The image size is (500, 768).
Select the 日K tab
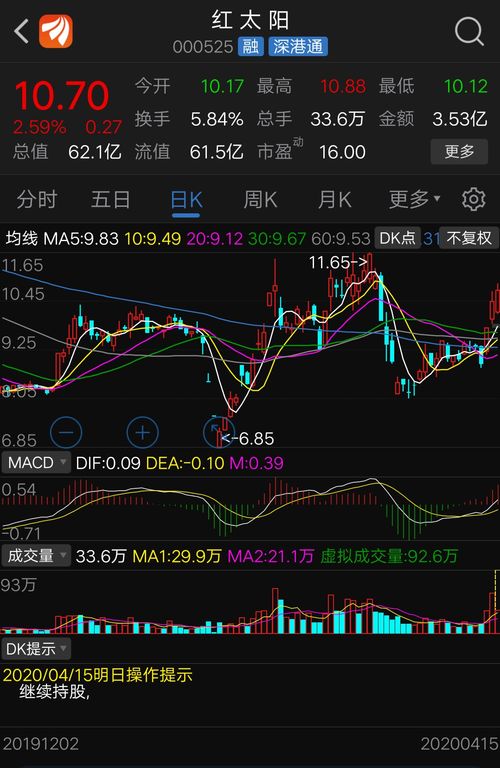tap(186, 200)
